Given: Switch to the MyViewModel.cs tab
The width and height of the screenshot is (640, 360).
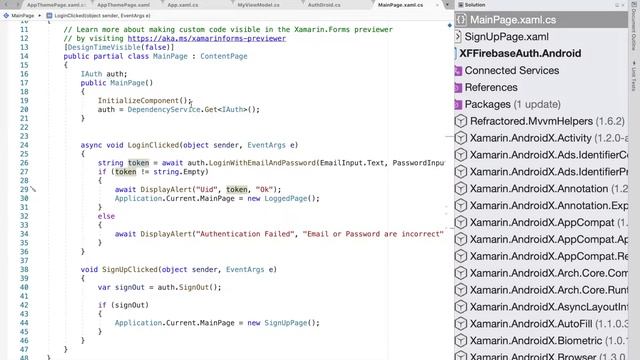Looking at the screenshot, I should (258, 5).
